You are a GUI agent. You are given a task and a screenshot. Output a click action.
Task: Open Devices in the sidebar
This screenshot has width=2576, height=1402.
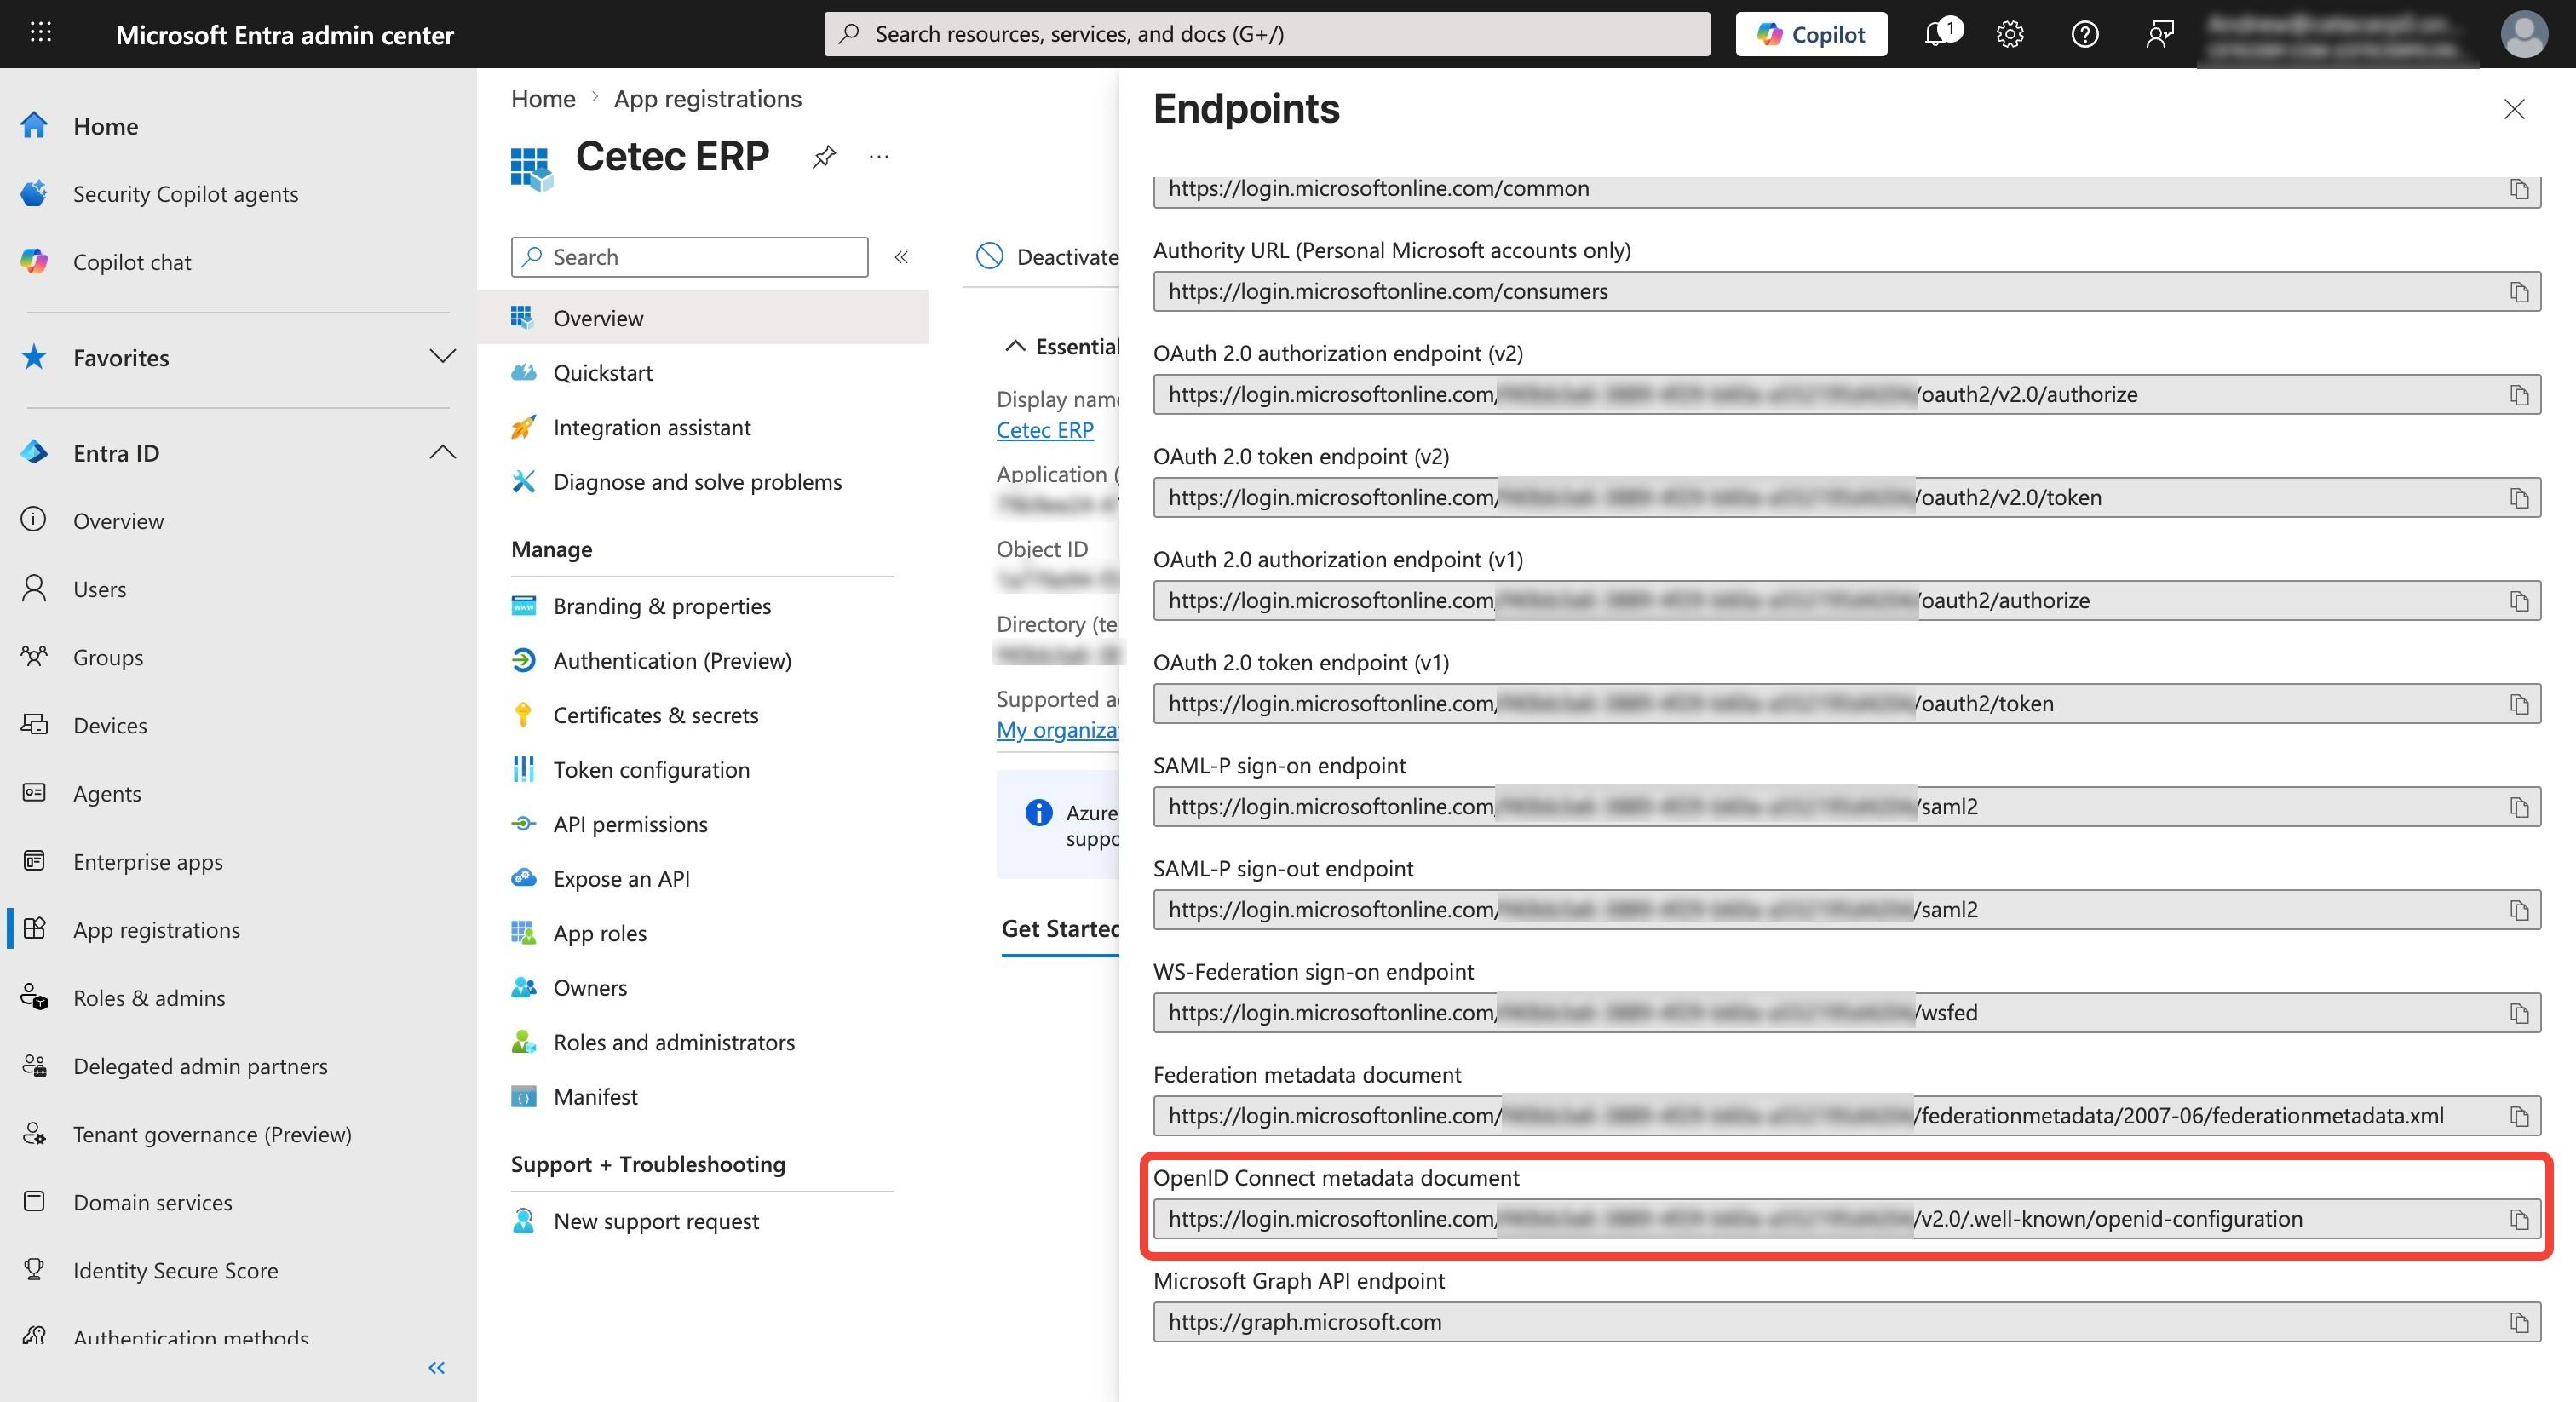pyautogui.click(x=110, y=725)
